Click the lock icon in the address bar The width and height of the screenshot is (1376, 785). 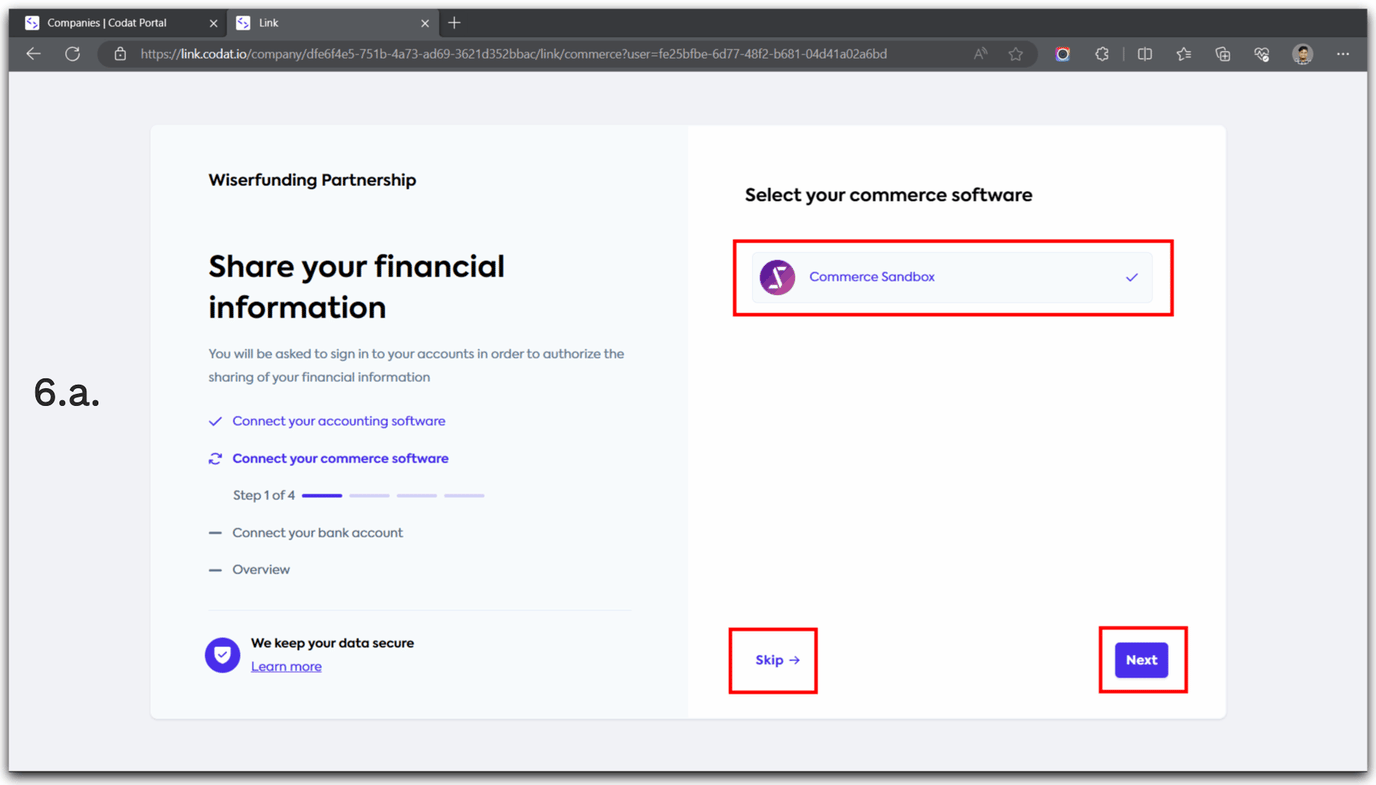click(120, 53)
